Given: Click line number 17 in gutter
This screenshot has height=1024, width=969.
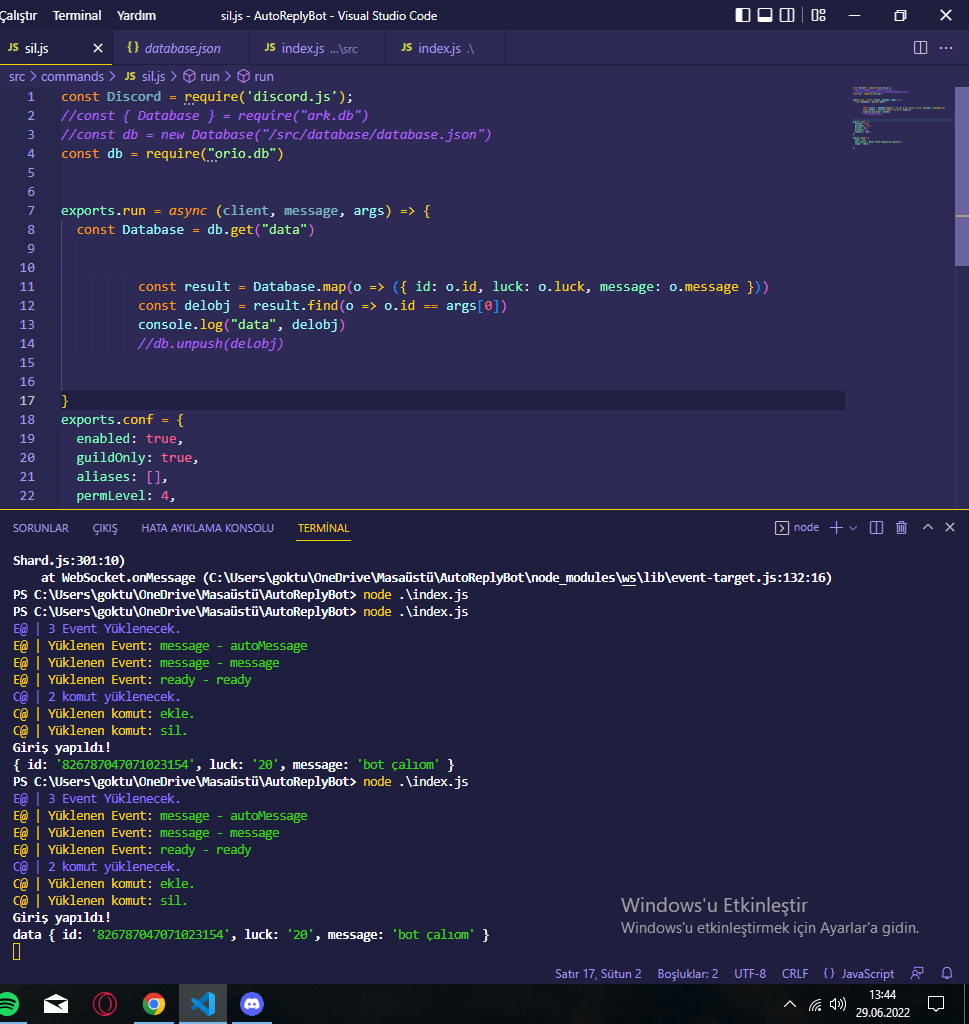Looking at the screenshot, I should click(x=27, y=401).
